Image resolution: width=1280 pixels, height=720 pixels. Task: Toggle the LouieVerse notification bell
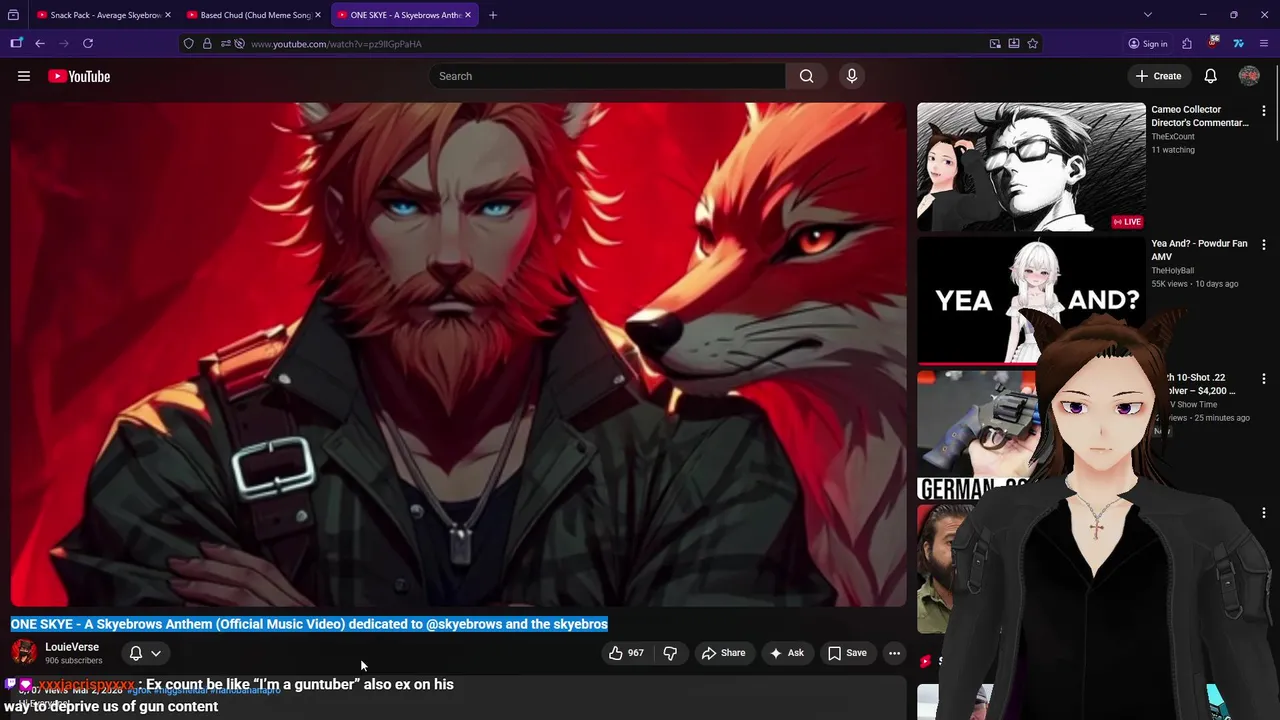[136, 653]
